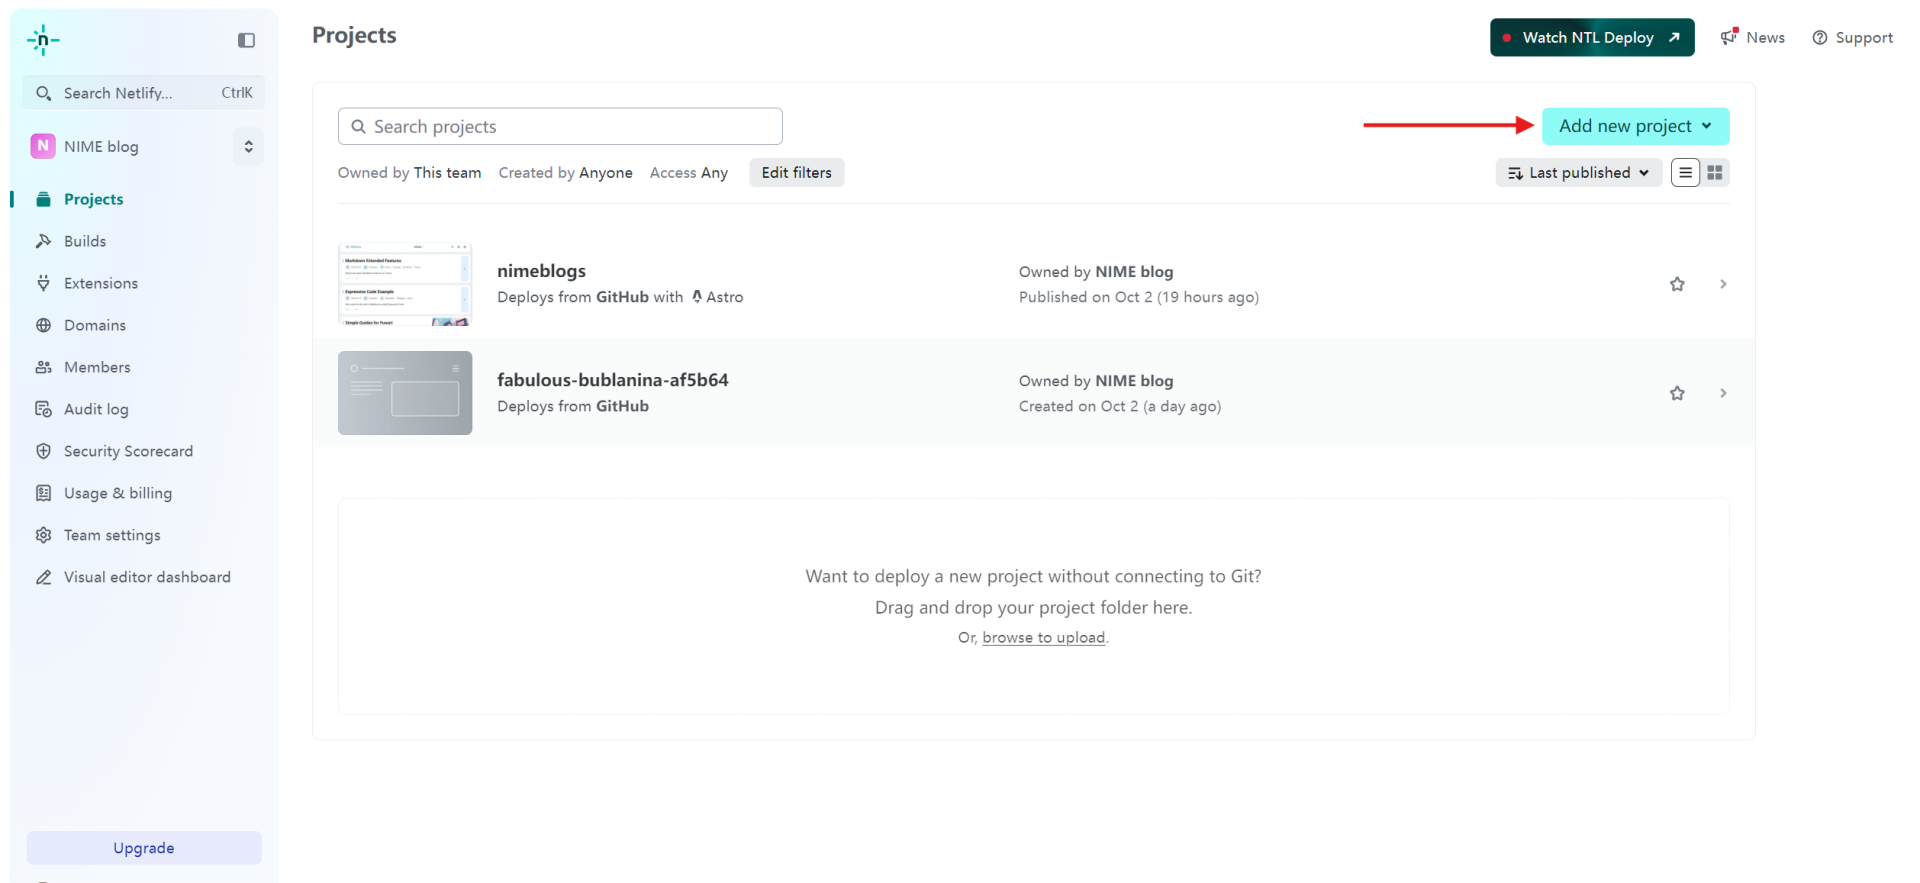Open the Add new project dropdown

[x=1635, y=126]
